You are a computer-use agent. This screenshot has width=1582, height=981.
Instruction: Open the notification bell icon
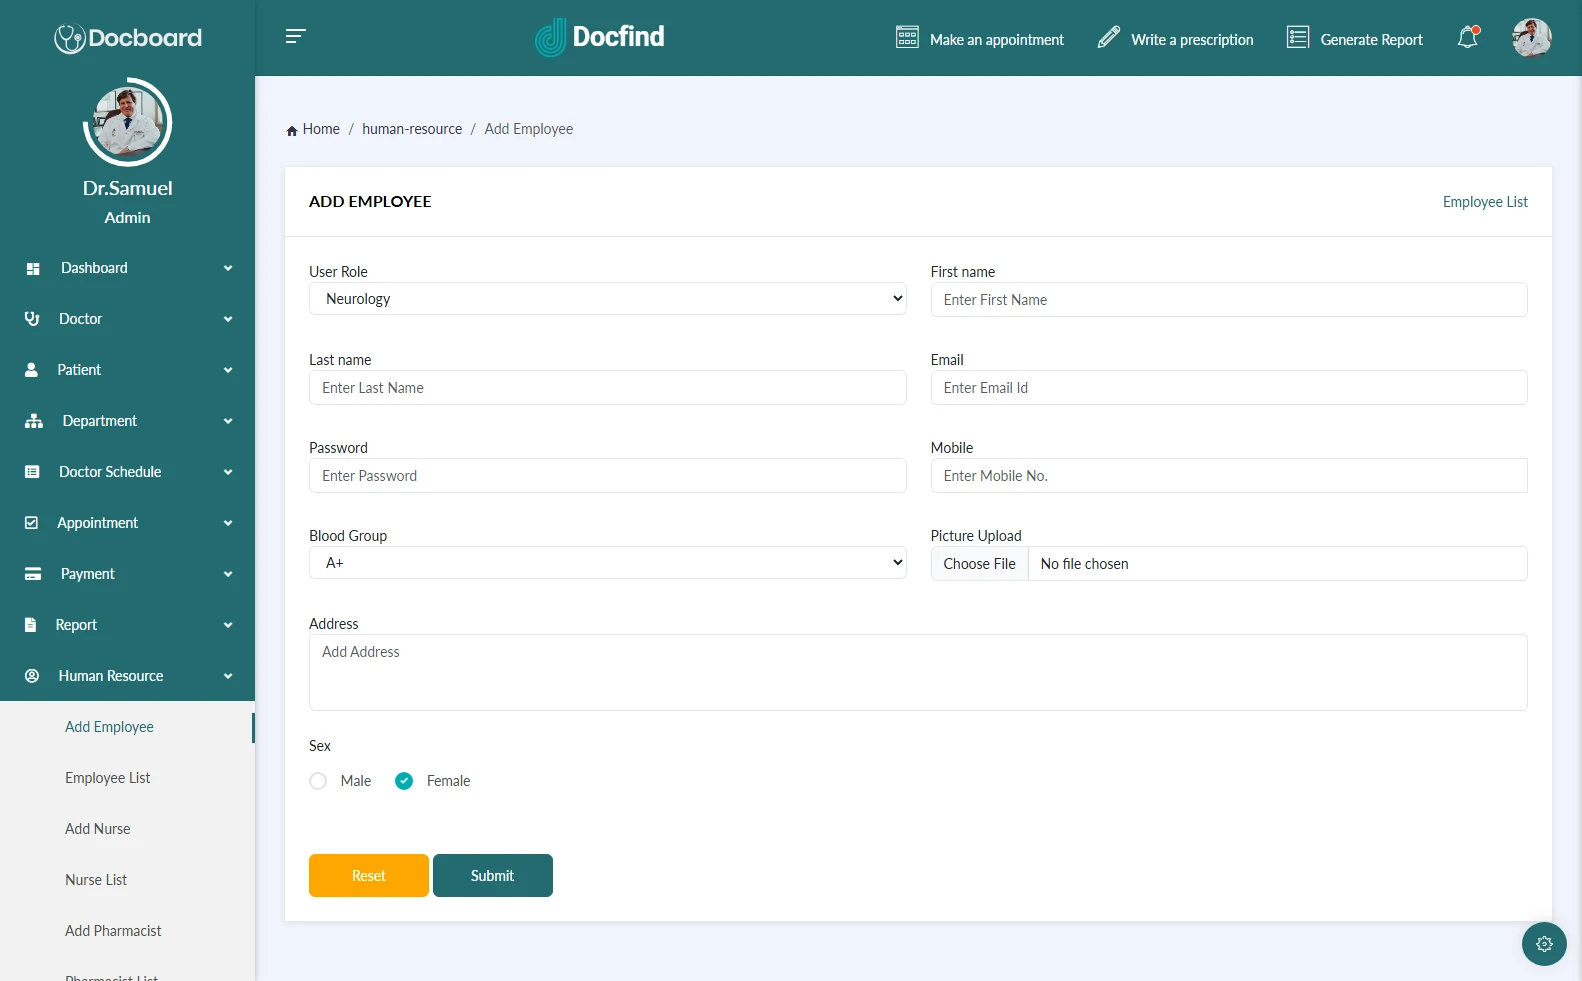pos(1467,38)
